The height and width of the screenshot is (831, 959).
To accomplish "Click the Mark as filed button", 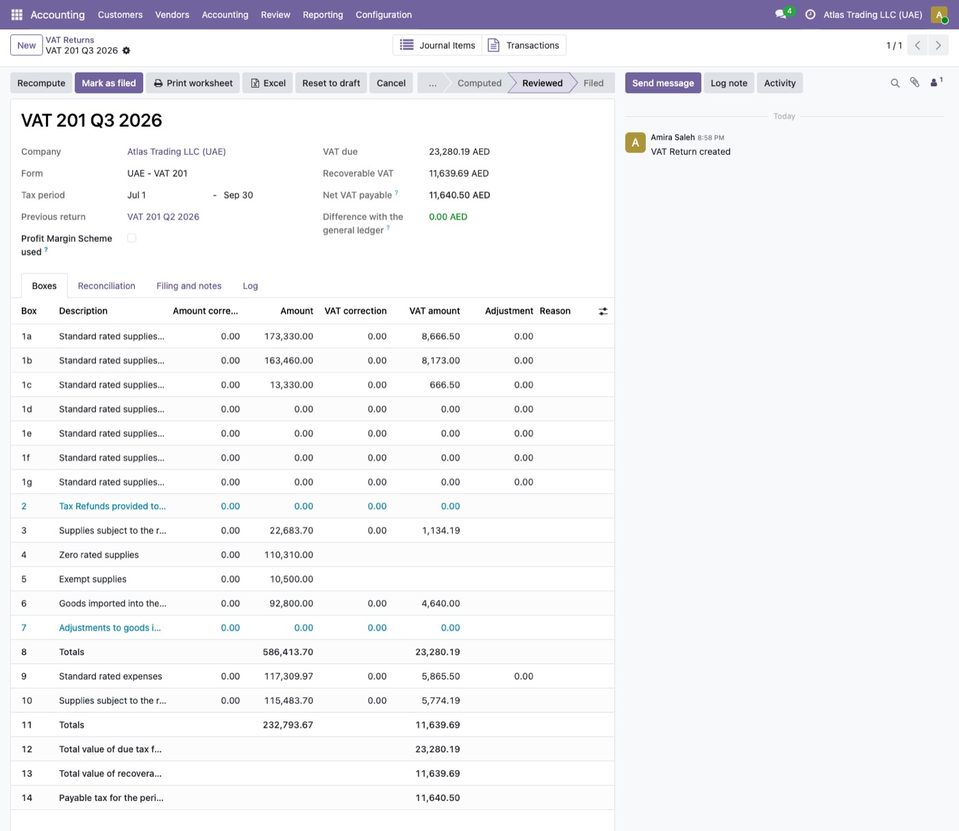I will 109,83.
